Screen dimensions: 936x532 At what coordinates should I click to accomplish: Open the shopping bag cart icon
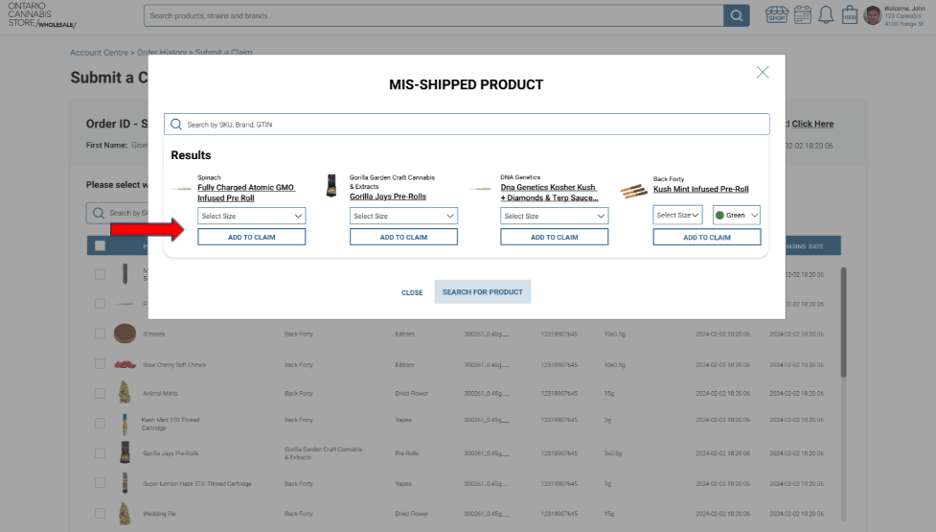pyautogui.click(x=849, y=15)
